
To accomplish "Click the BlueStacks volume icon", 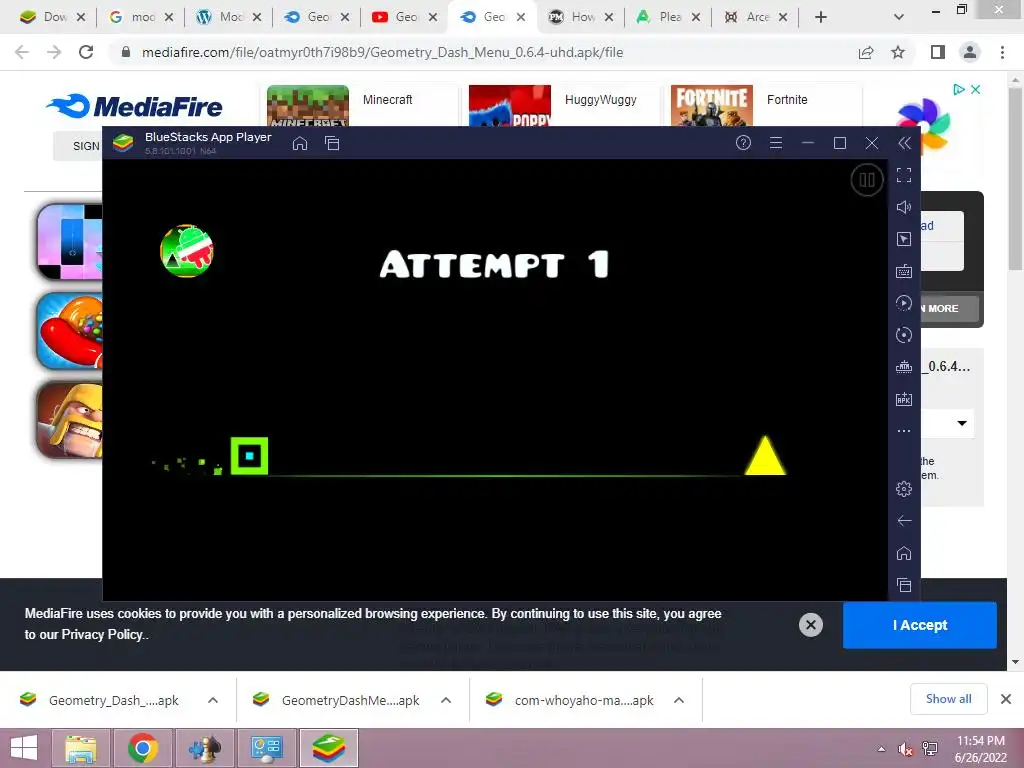I will tap(904, 207).
